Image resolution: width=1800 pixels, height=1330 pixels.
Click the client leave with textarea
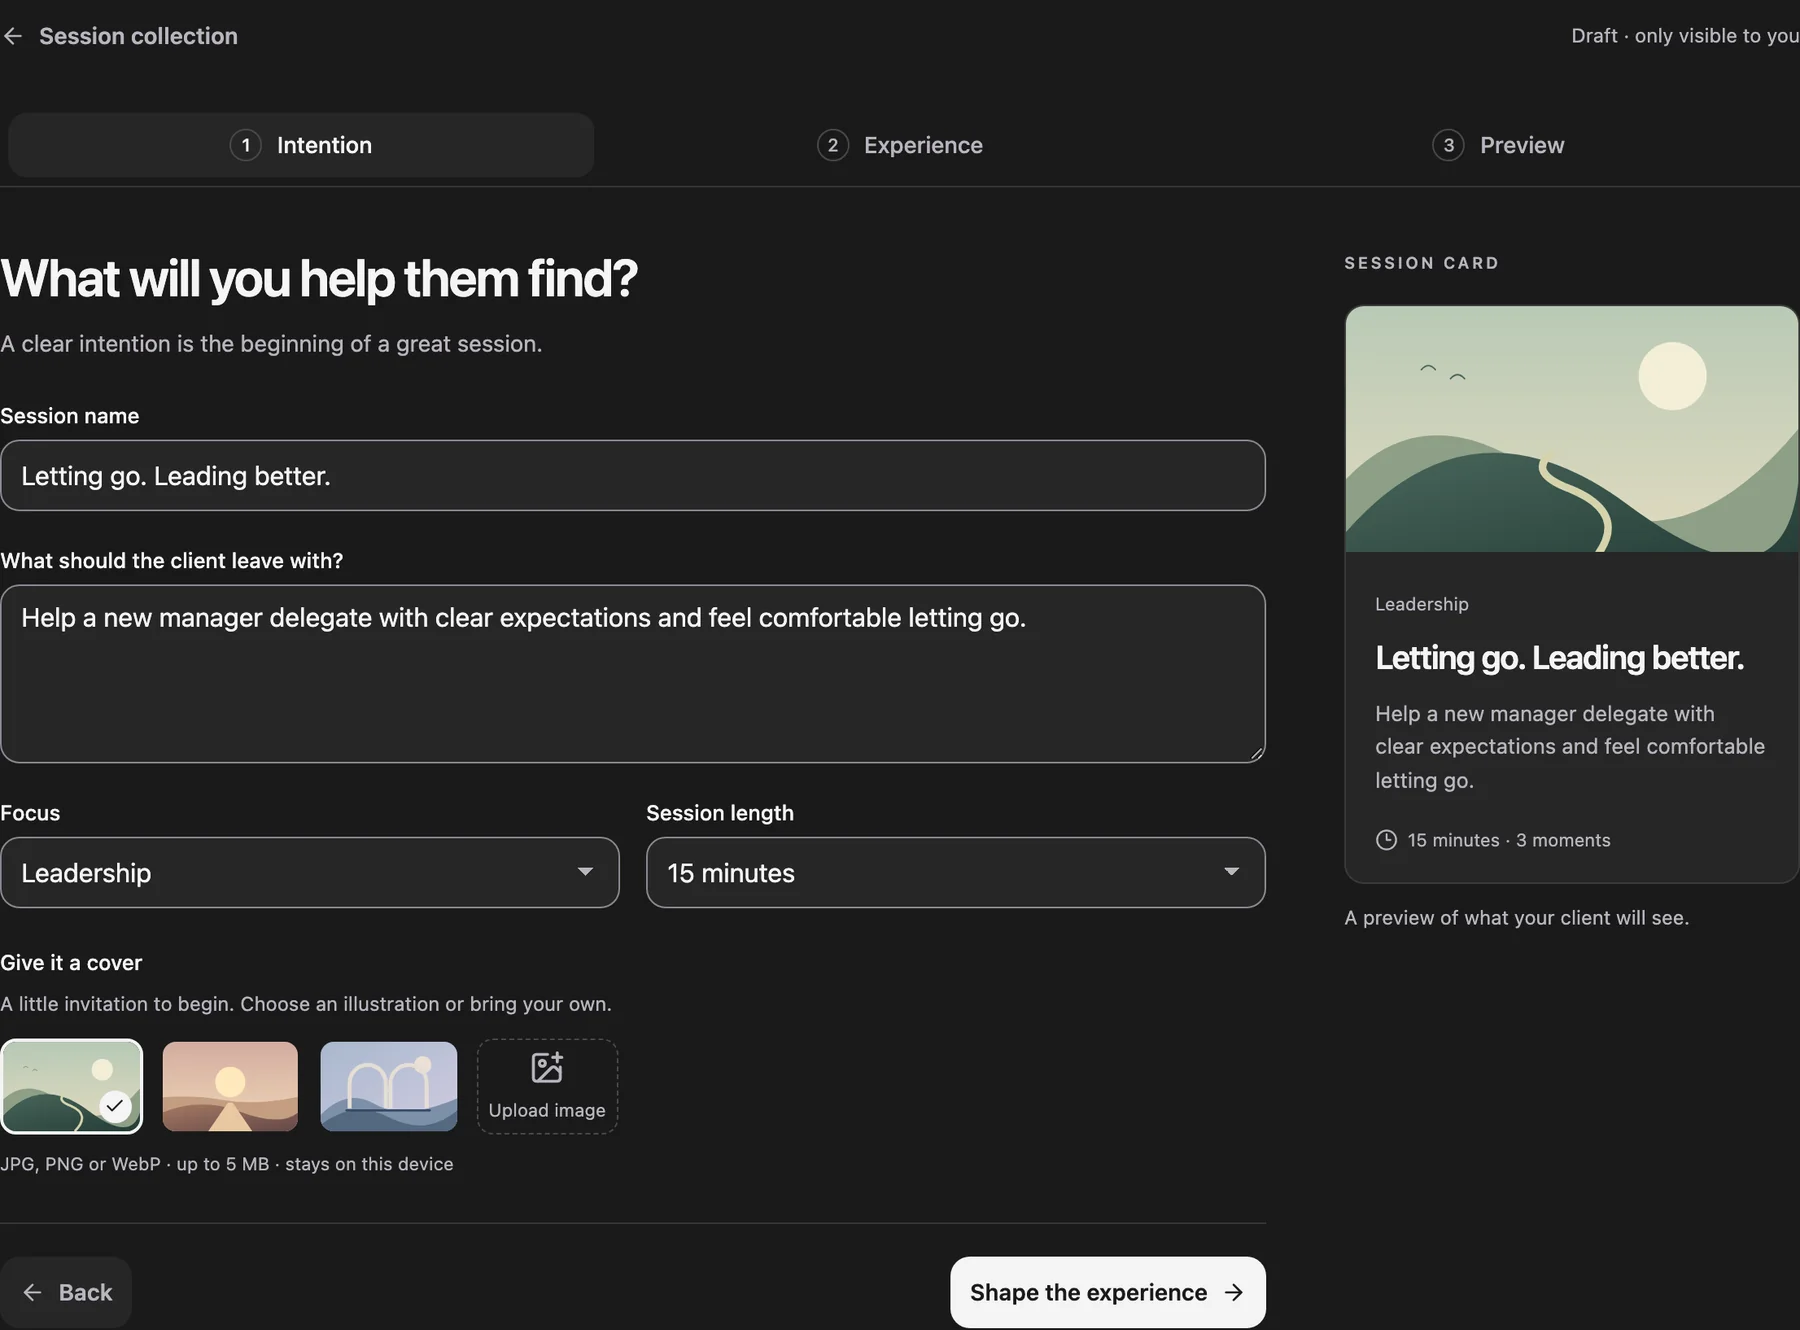point(633,674)
